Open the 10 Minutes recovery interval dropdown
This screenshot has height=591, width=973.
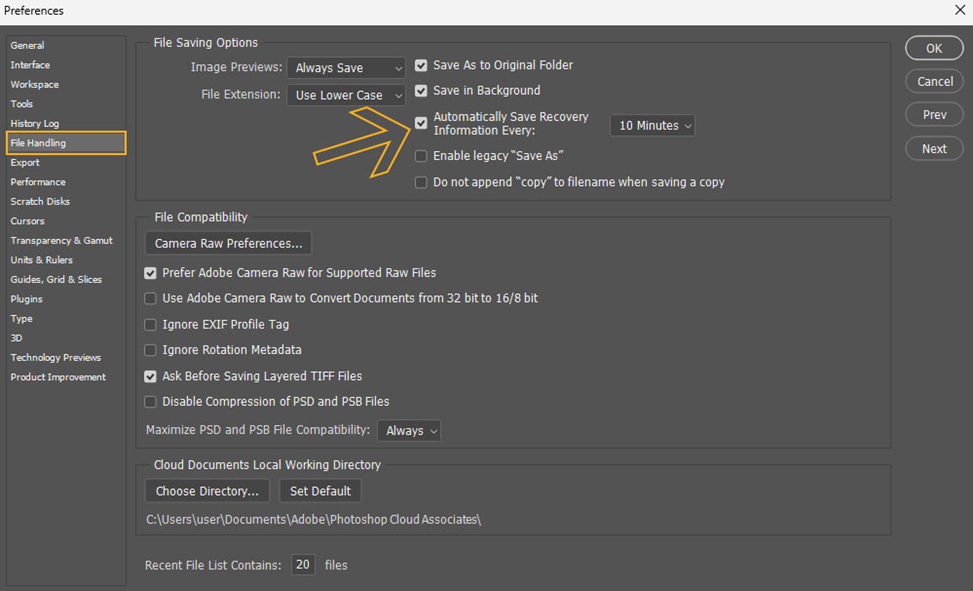[652, 126]
